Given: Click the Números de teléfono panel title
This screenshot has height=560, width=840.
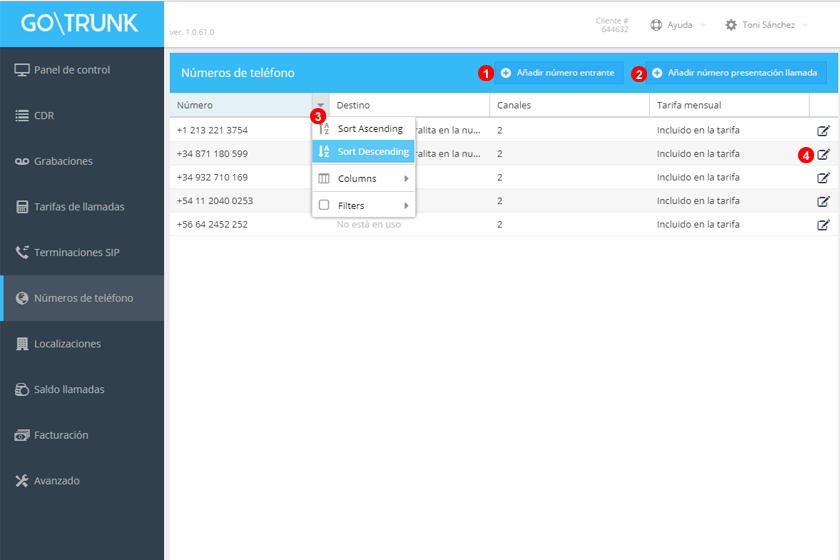Looking at the screenshot, I should 238,73.
